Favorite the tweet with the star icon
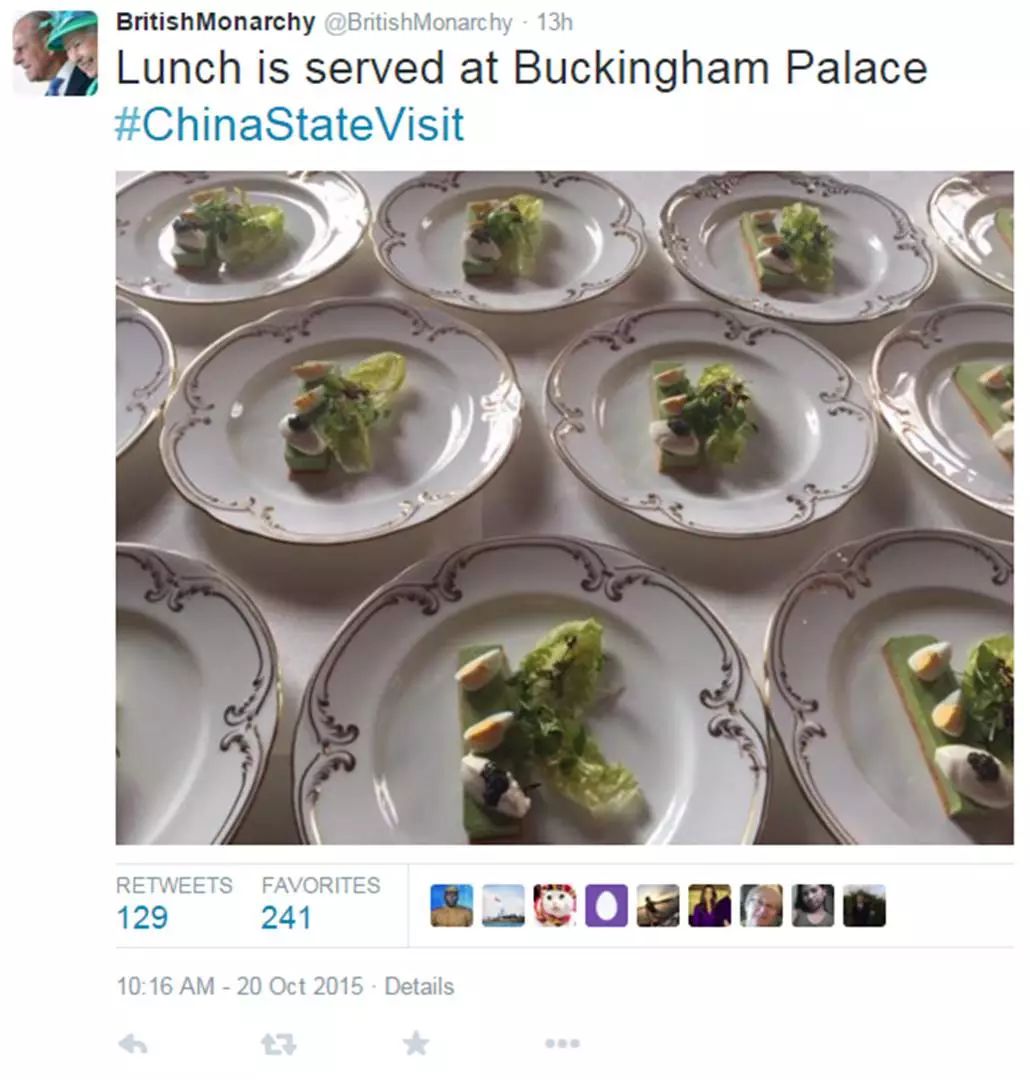1030x1080 pixels. coord(415,1043)
